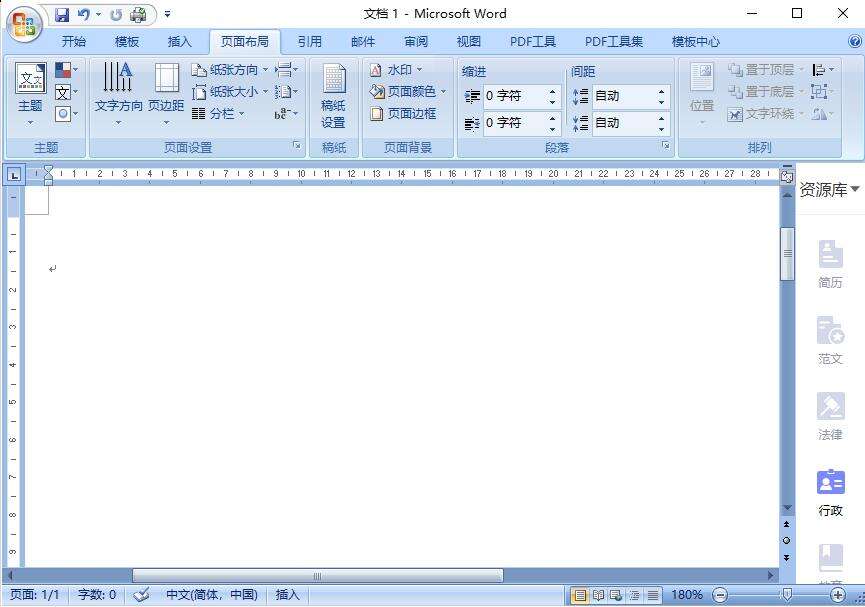Switch to 引用 References tab

(x=309, y=41)
